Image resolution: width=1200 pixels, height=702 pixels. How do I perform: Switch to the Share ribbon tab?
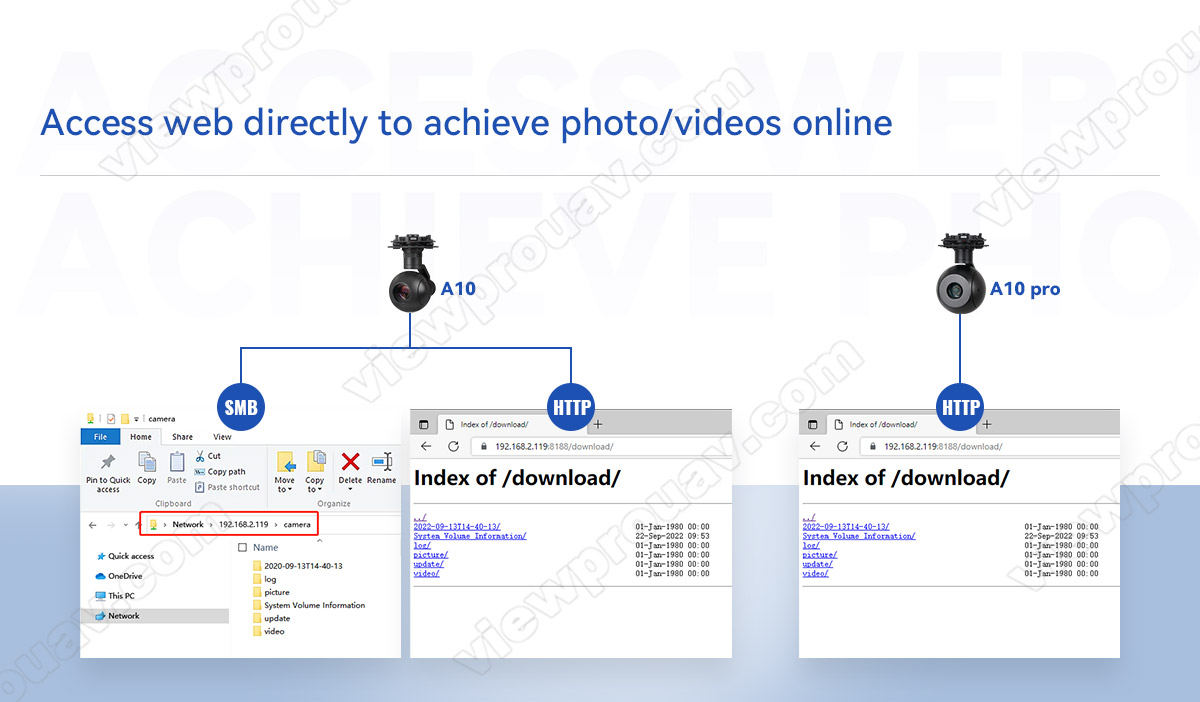coord(182,437)
